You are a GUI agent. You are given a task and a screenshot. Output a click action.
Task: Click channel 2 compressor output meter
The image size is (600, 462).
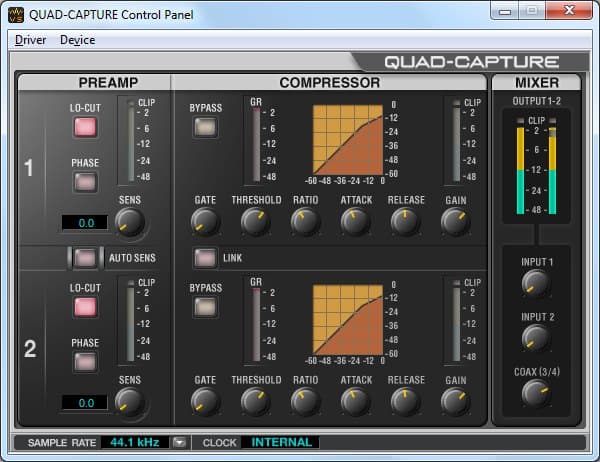point(456,322)
